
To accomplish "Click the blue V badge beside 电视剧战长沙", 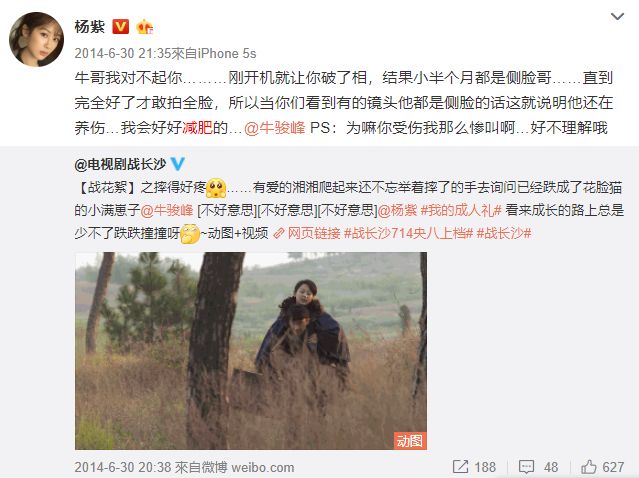I will pos(178,164).
